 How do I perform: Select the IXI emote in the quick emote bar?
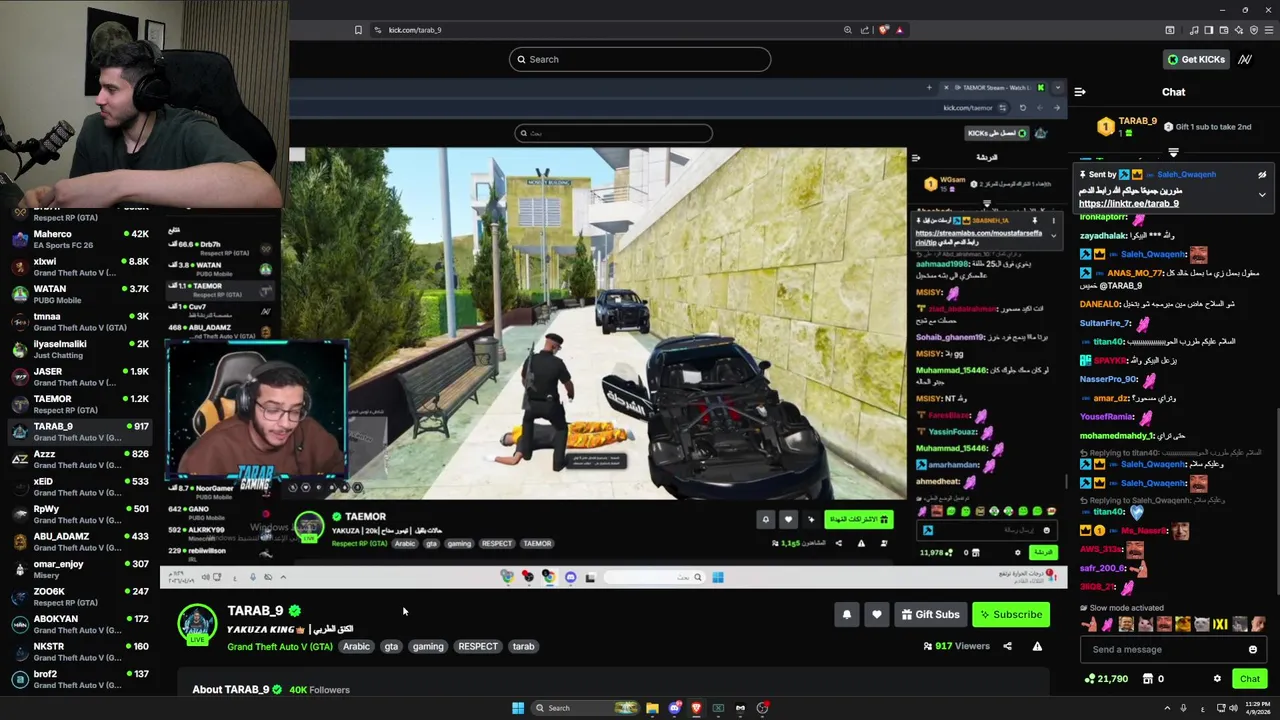[x=1220, y=625]
